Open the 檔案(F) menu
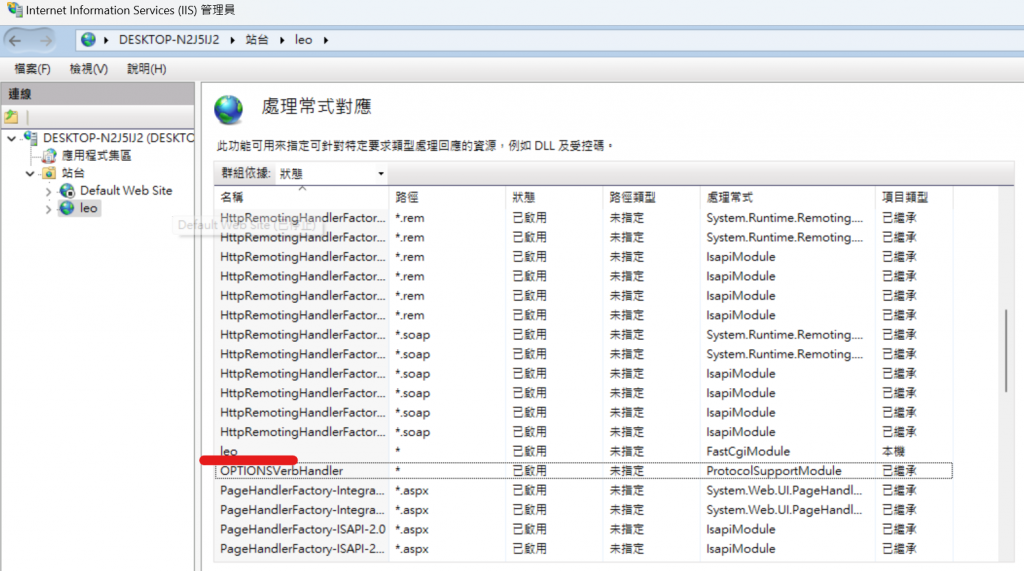The height and width of the screenshot is (571, 1024). pos(32,69)
